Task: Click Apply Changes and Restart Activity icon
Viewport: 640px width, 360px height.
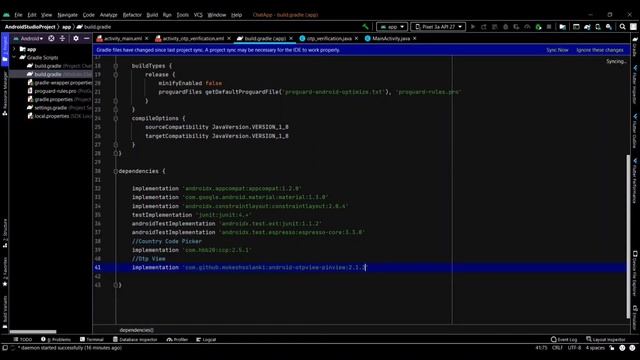Action: tap(484, 27)
